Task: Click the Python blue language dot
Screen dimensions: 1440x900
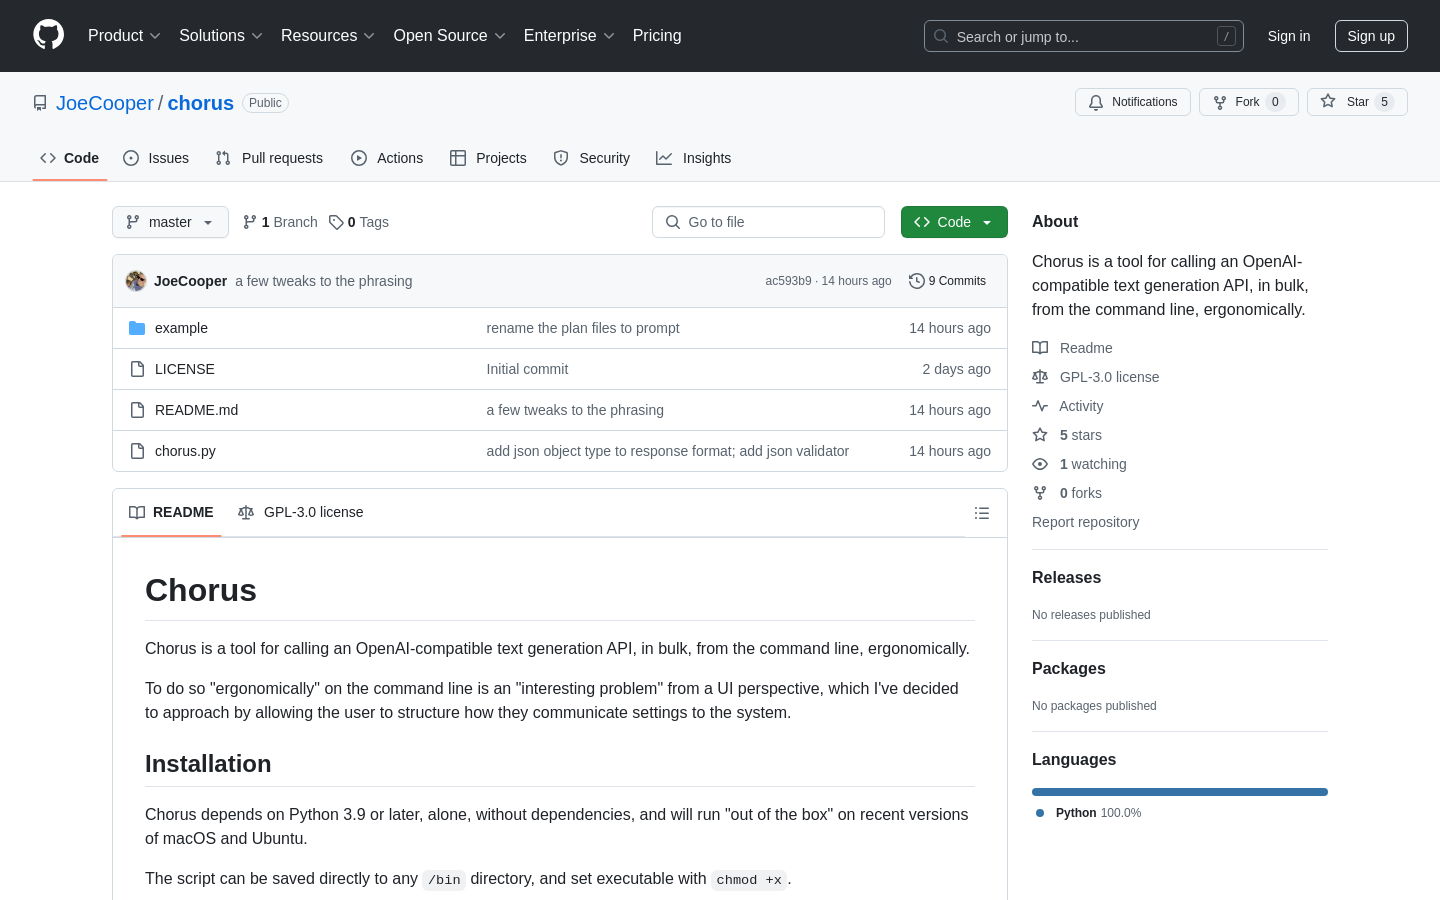Action: [1040, 813]
